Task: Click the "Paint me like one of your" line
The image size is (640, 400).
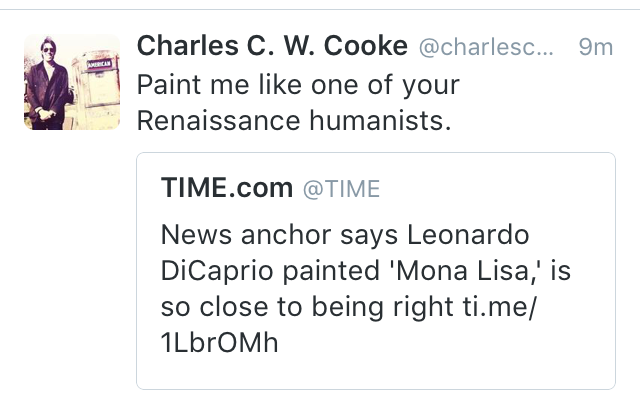Action: pyautogui.click(x=297, y=84)
